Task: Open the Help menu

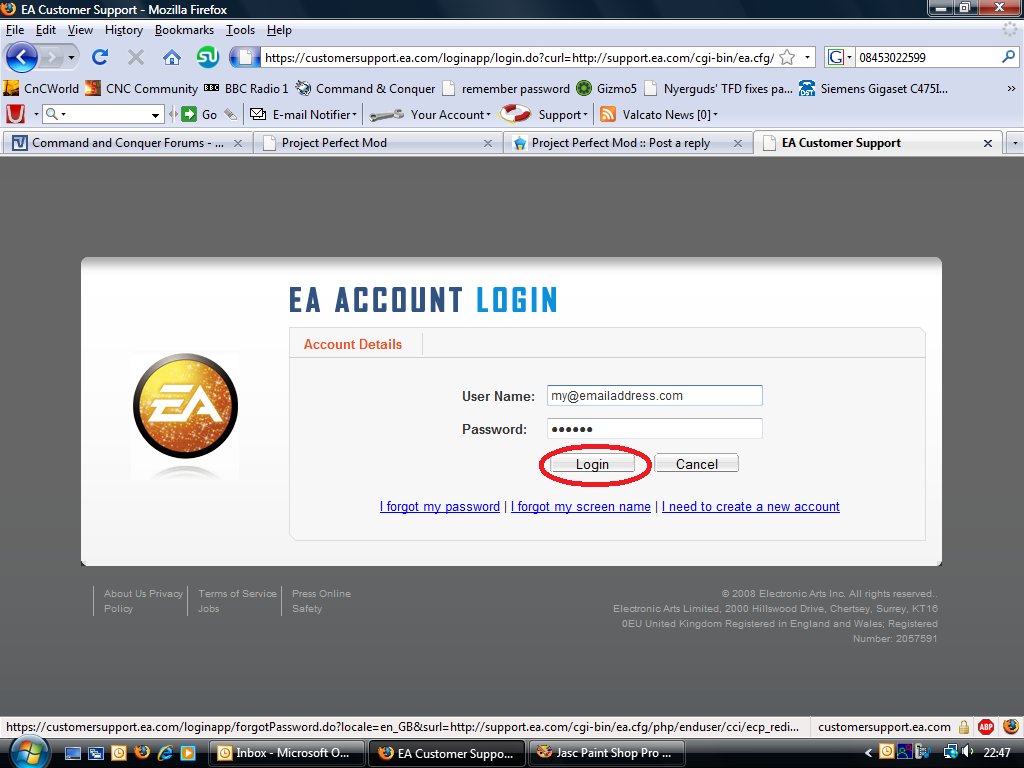Action: (x=279, y=30)
